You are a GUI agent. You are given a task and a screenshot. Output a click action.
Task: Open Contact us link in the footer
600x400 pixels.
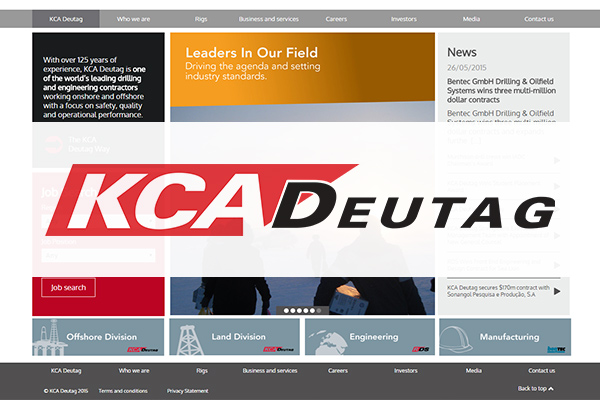(541, 371)
